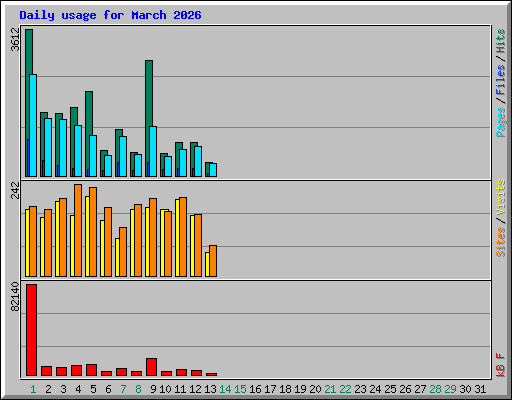Click day label 11 on the x-axis
Screen dimensions: 512x400
180,389
